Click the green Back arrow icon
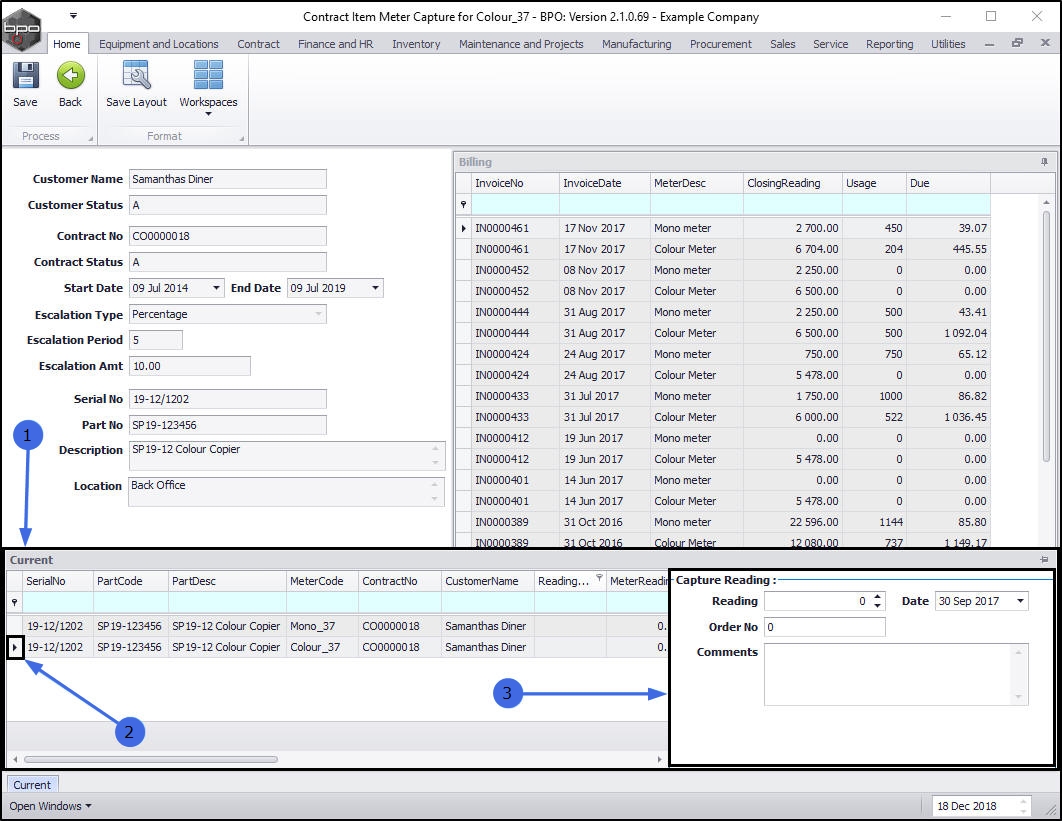1062x821 pixels. pos(70,77)
